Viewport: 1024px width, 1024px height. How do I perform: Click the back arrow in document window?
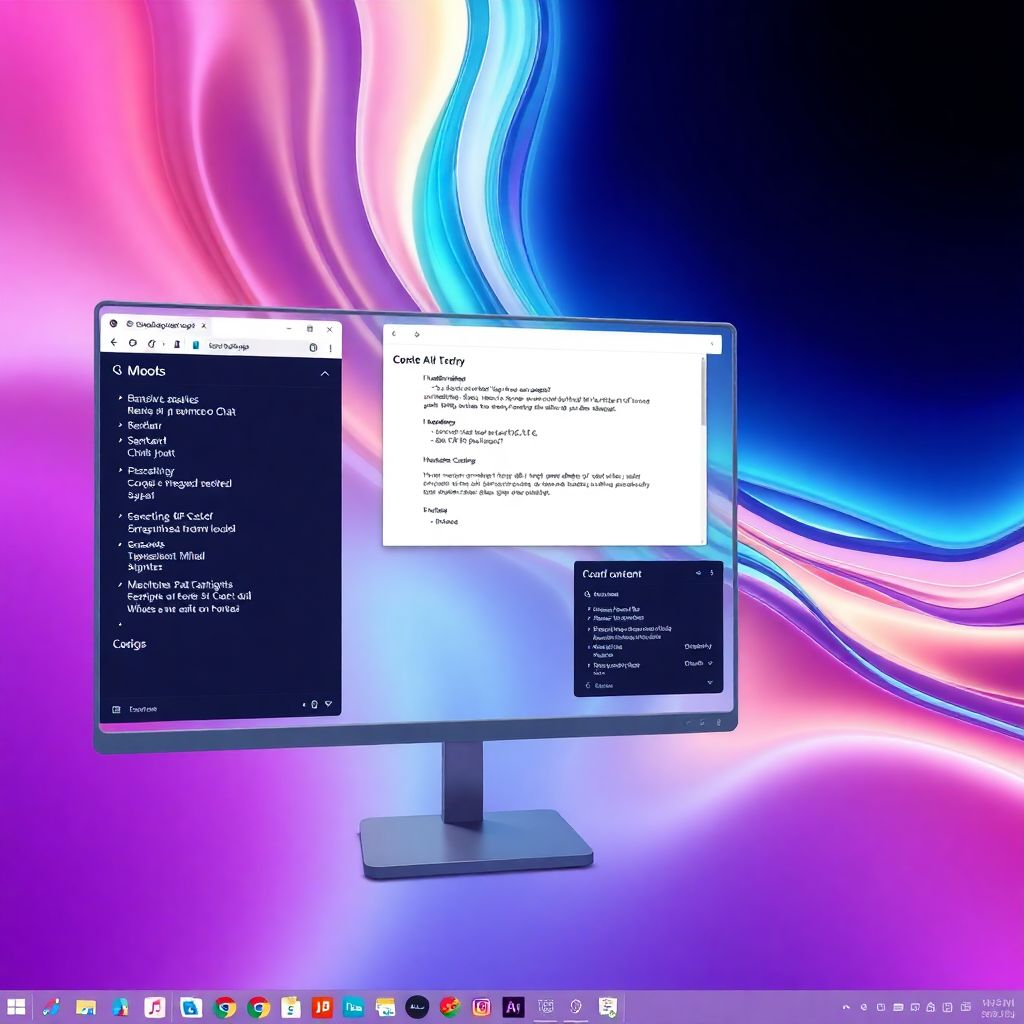click(394, 334)
